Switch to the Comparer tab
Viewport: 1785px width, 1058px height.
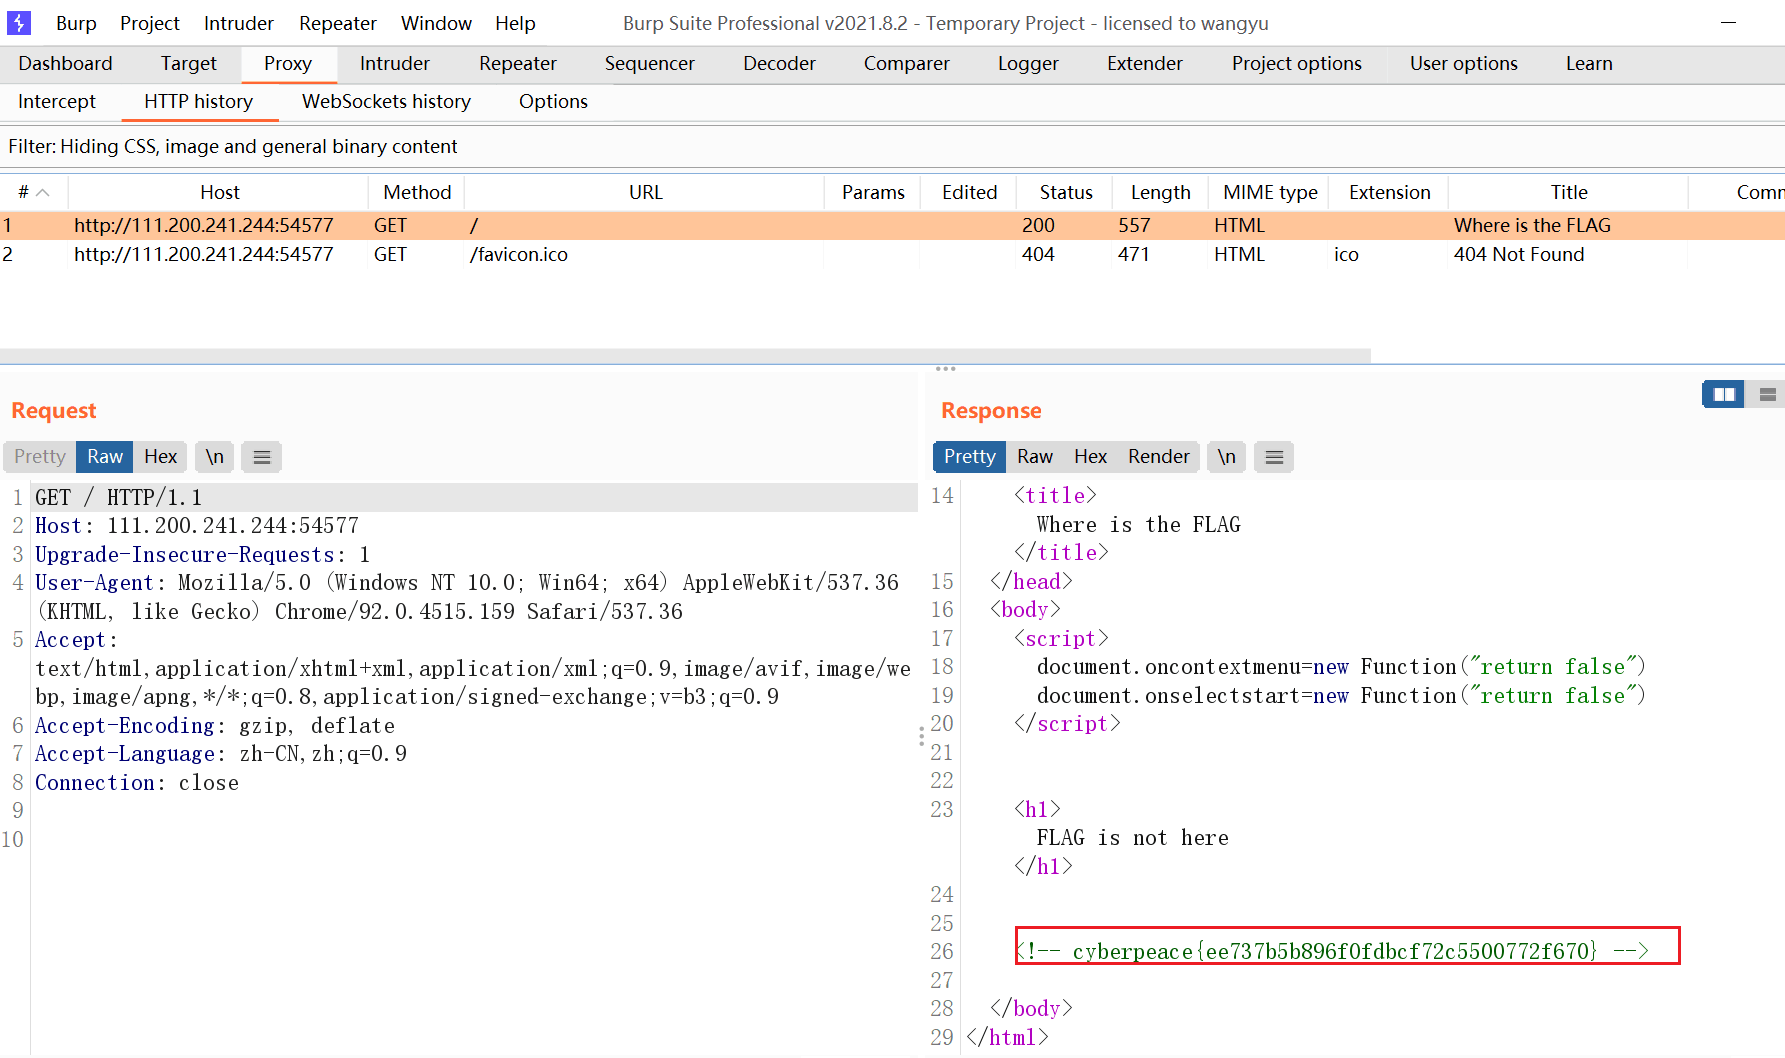tap(907, 63)
